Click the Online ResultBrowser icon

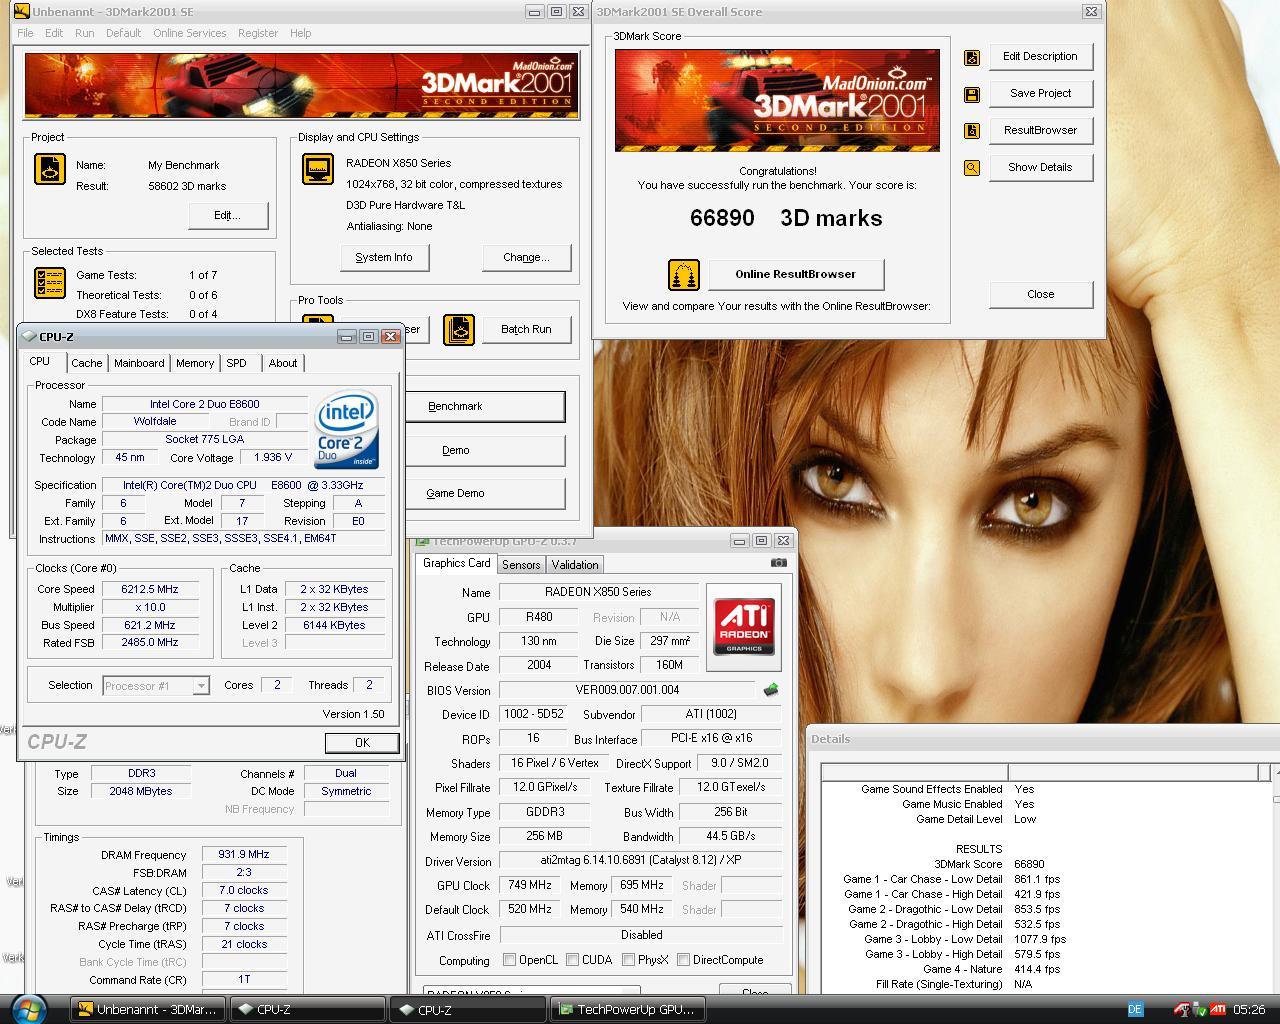684,274
